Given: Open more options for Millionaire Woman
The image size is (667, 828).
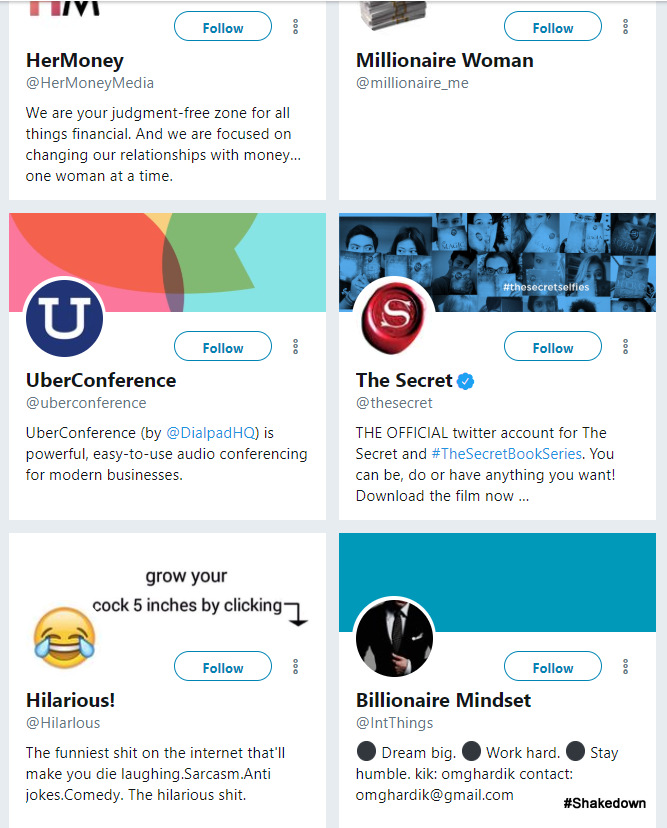Looking at the screenshot, I should (626, 27).
